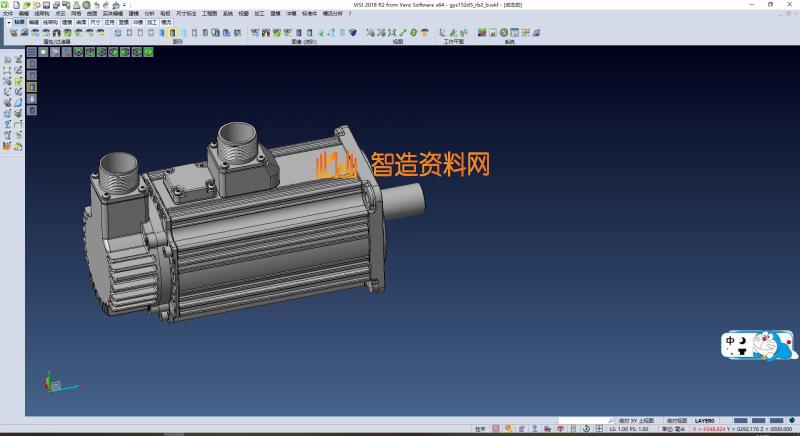Click the LAYER0 layer indicator
The height and width of the screenshot is (436, 800).
tap(705, 421)
